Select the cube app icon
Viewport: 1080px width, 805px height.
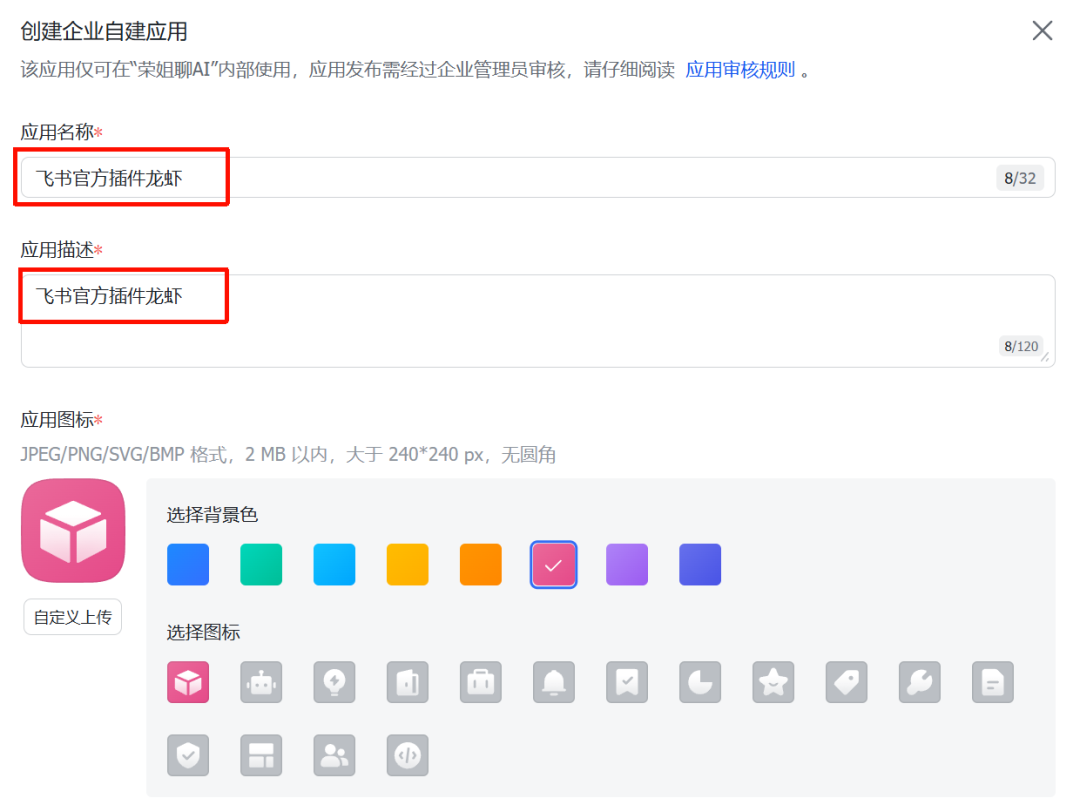(188, 682)
